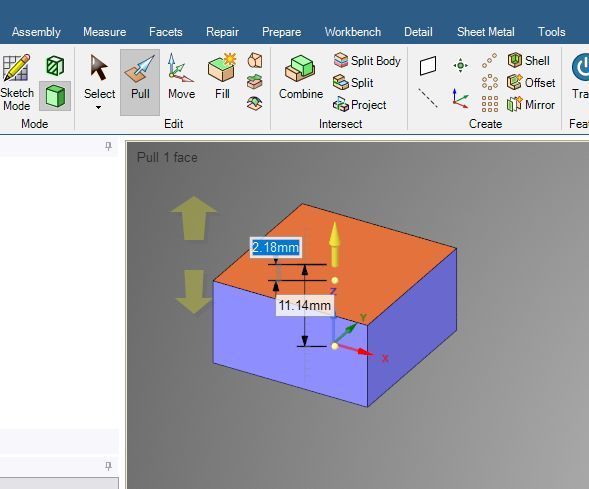The width and height of the screenshot is (589, 489).
Task: Pin the upper left panel
Action: point(108,146)
